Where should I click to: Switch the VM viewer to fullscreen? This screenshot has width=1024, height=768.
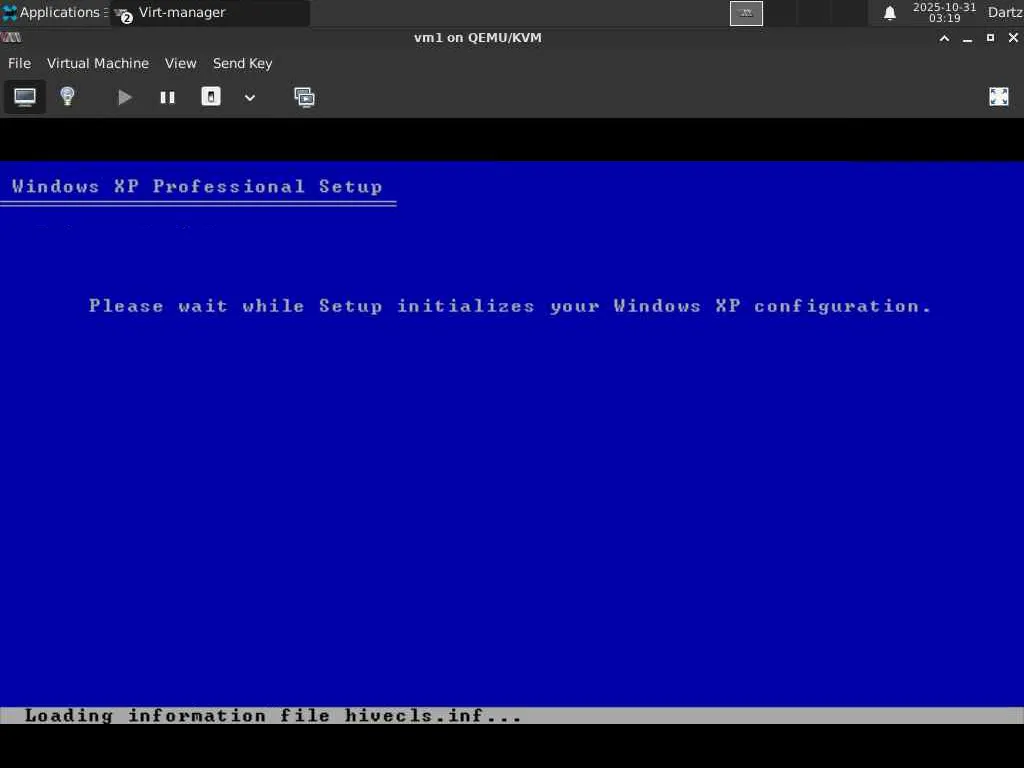999,97
